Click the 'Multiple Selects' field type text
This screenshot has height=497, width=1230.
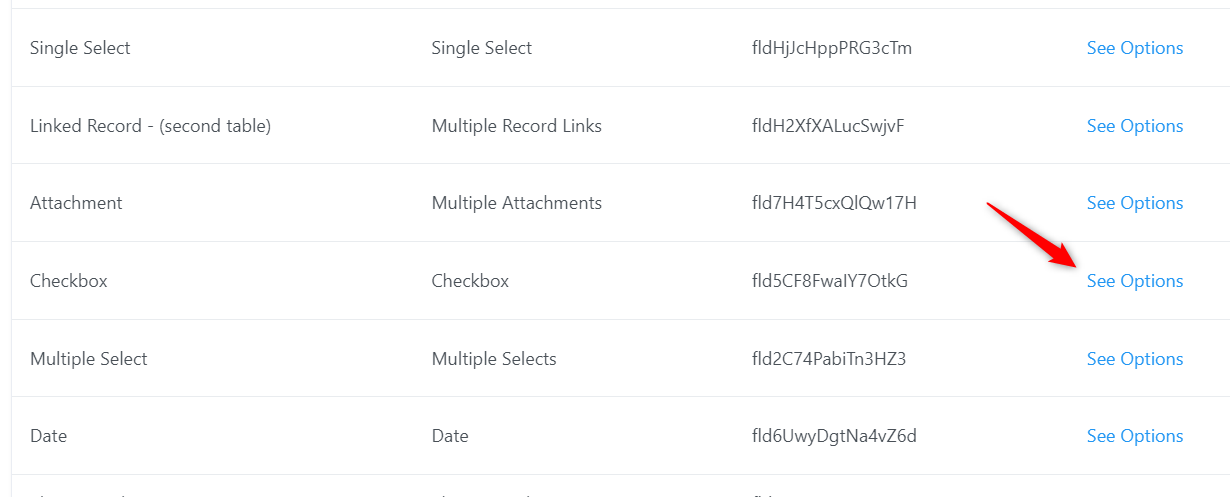point(493,359)
